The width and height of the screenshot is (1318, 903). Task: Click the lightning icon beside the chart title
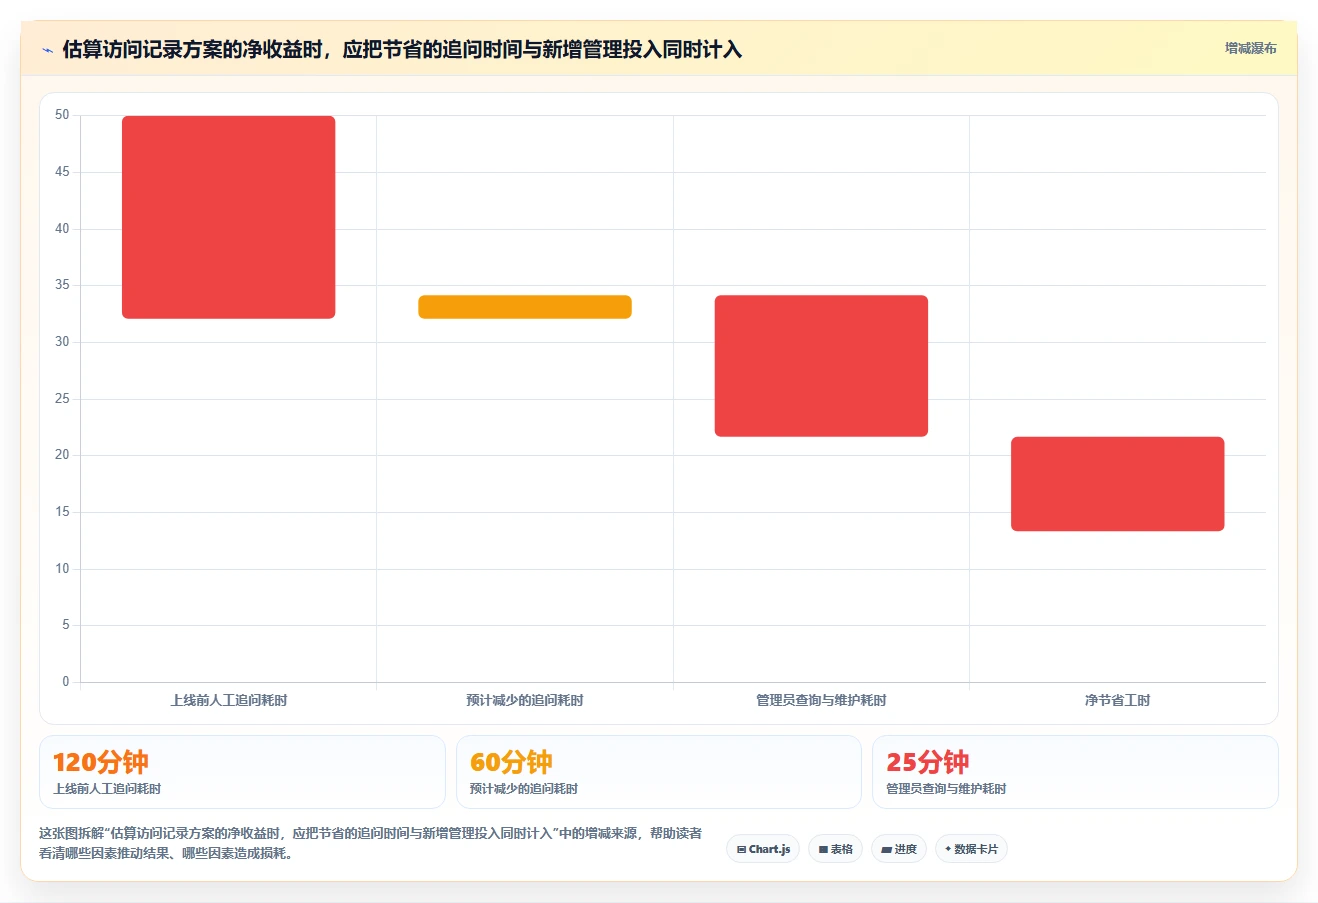[47, 50]
